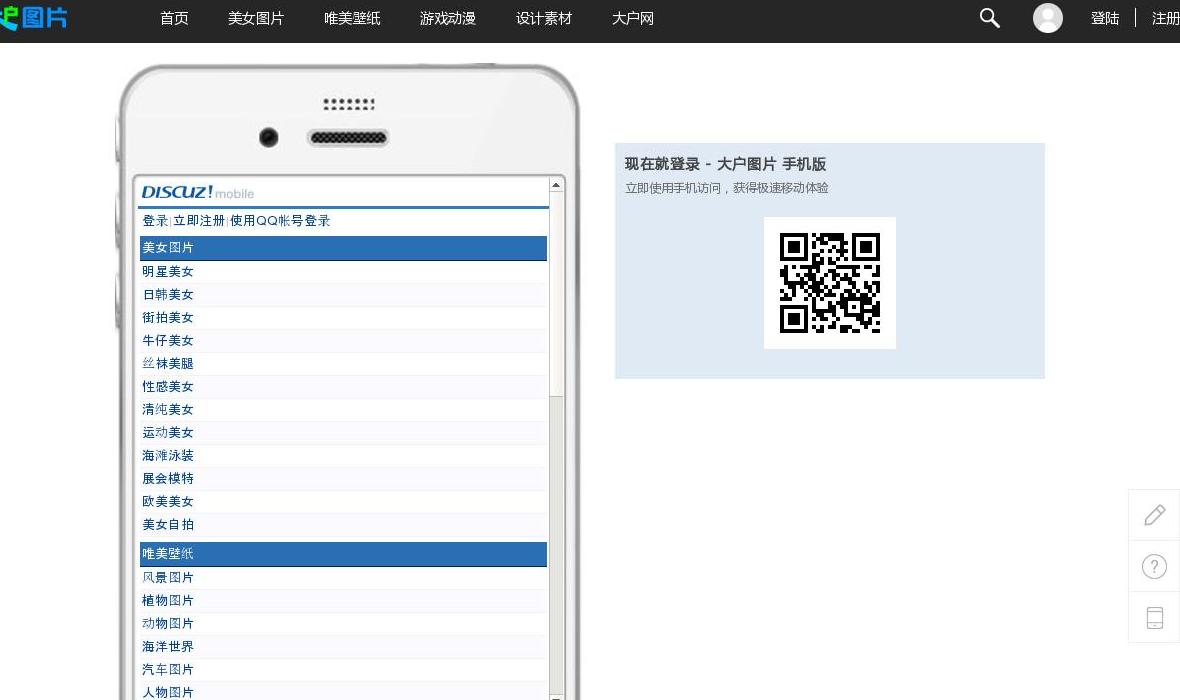The height and width of the screenshot is (700, 1180).
Task: Click the site logo 图片
Action: tap(33, 18)
